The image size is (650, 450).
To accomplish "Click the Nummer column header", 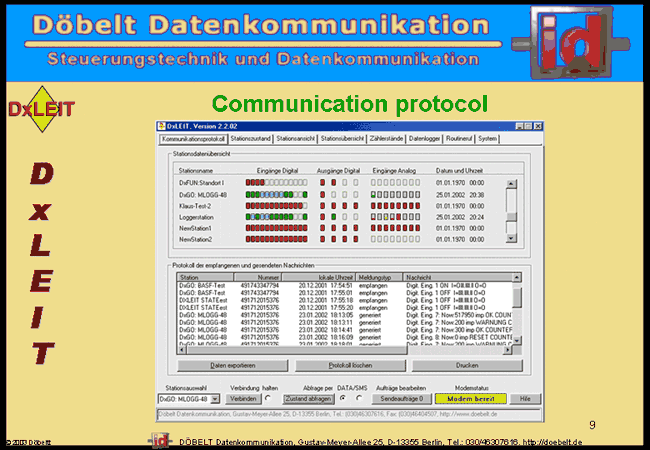I will pyautogui.click(x=258, y=277).
